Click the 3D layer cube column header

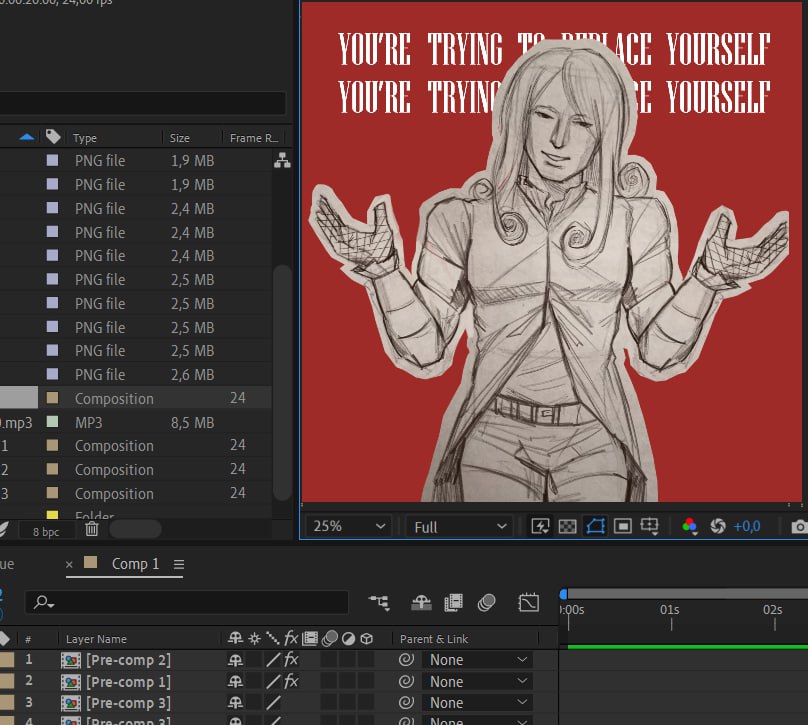[x=366, y=639]
